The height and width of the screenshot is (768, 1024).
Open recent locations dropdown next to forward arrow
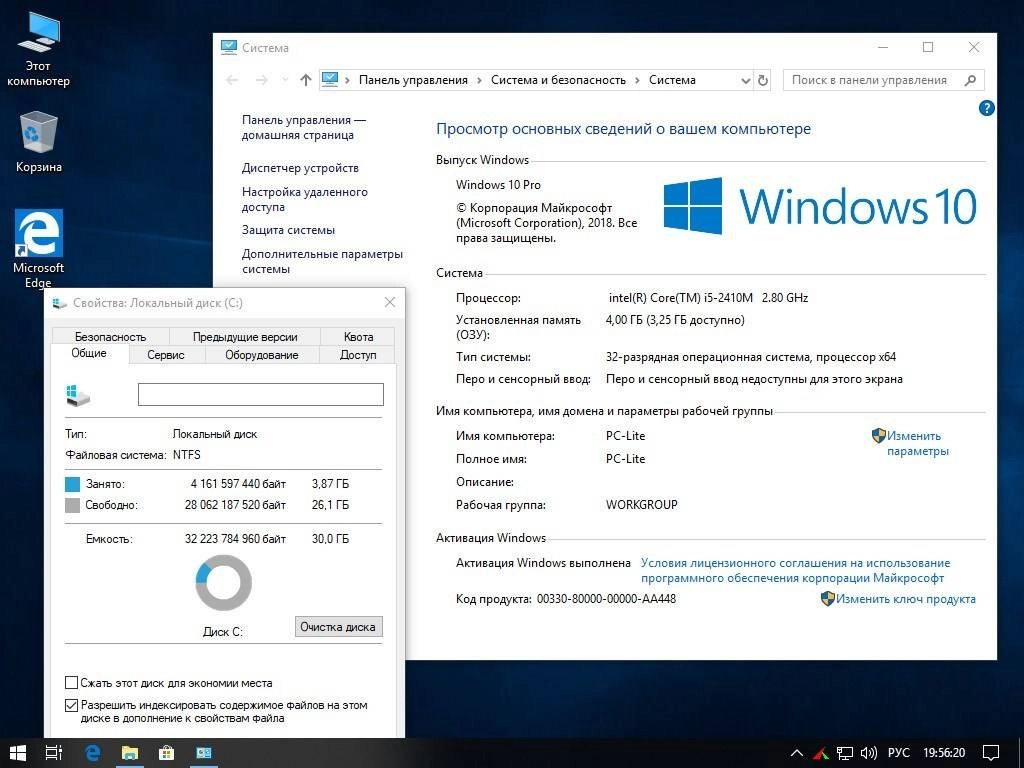[x=285, y=80]
